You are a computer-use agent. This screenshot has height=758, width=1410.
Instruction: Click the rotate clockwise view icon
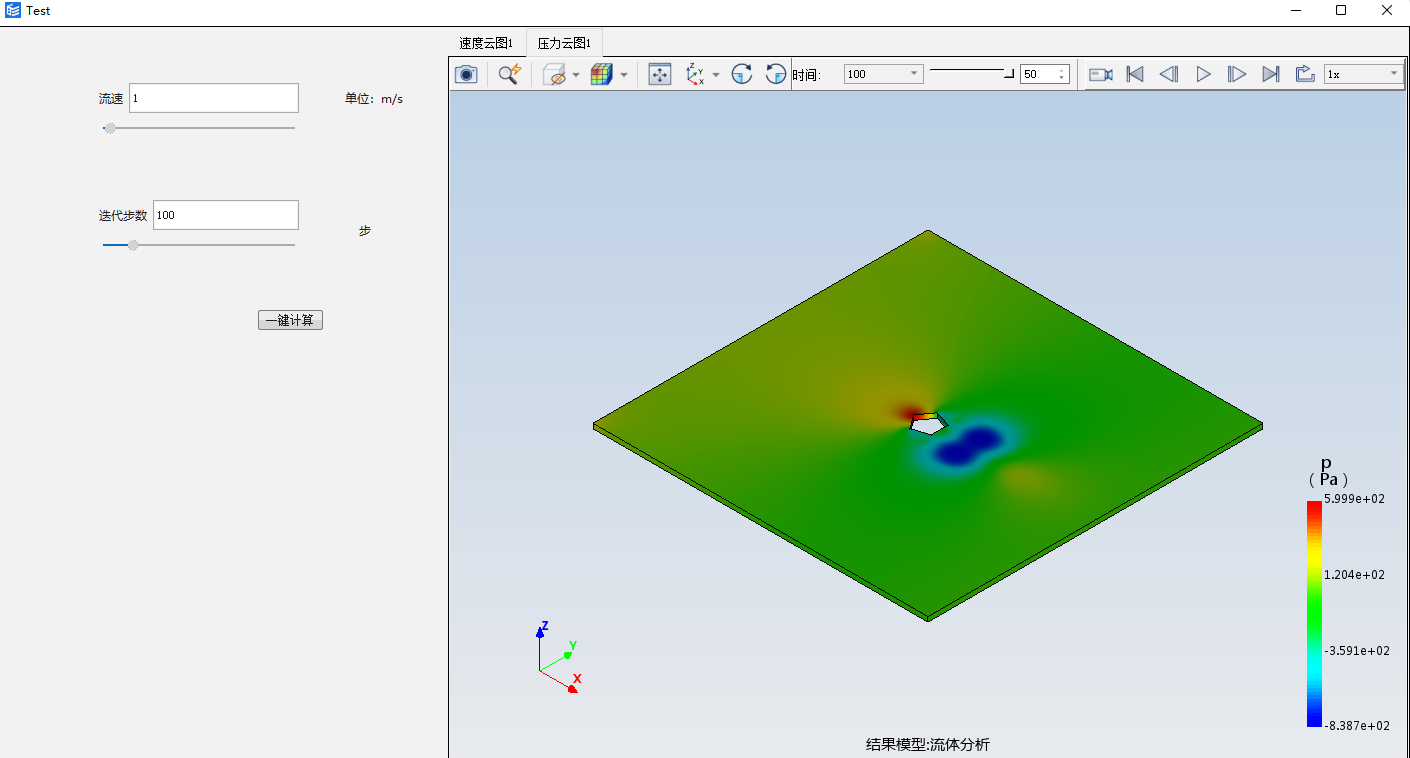741,74
